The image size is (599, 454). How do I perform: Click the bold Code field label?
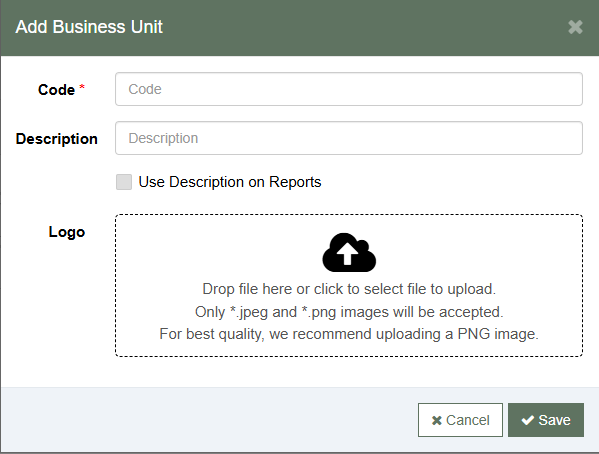[57, 90]
